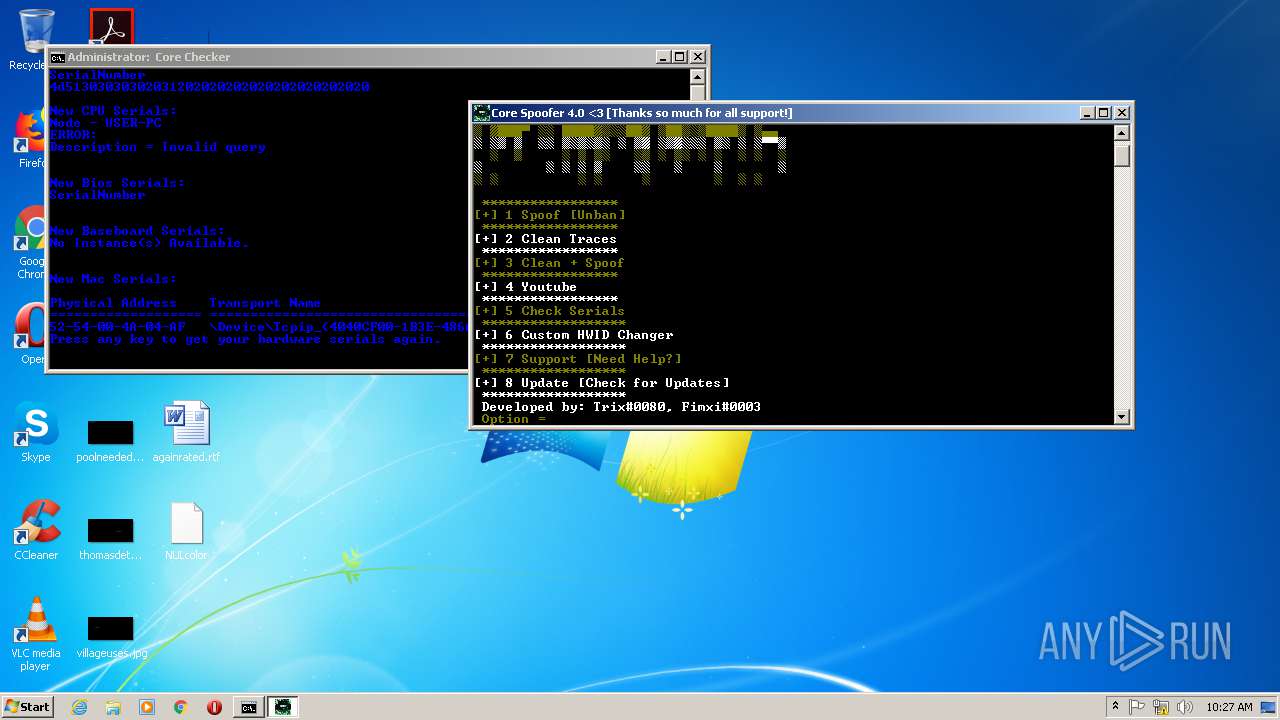Switch to Core Checker cmd taskbar button
The width and height of the screenshot is (1280, 720).
248,707
